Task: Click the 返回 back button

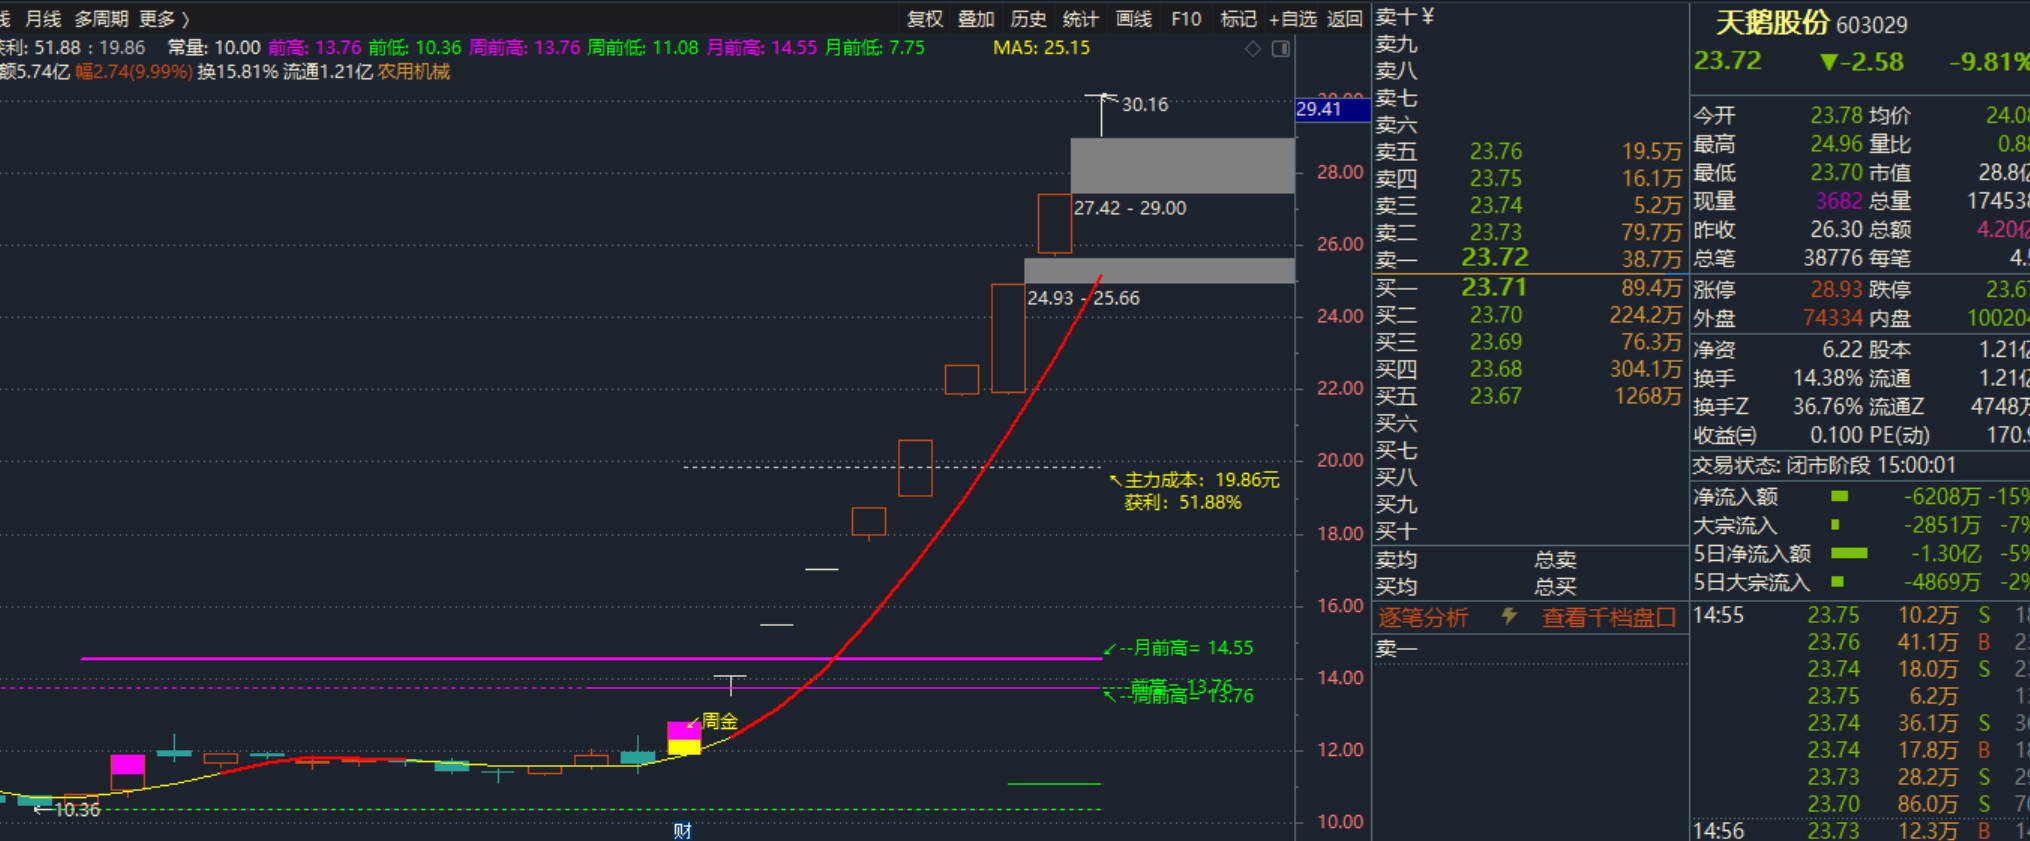Action: pyautogui.click(x=1344, y=19)
